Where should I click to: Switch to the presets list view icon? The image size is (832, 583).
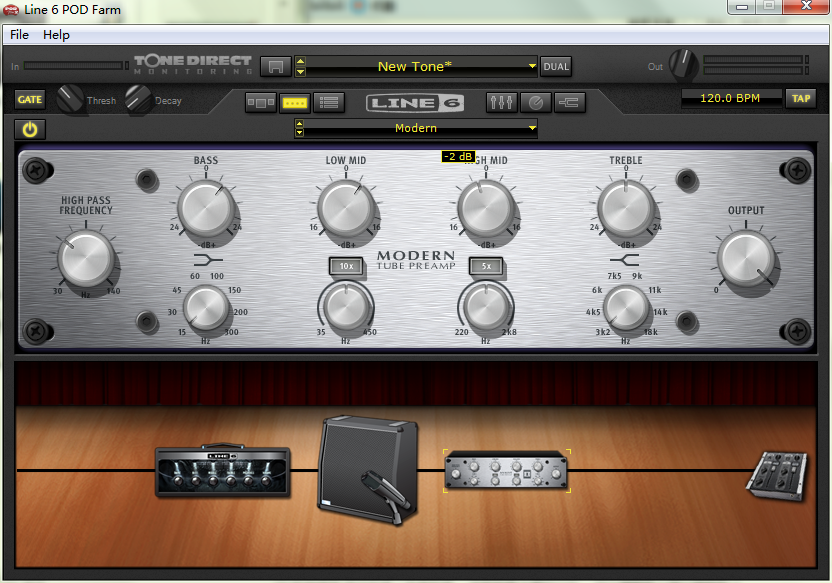tap(329, 102)
